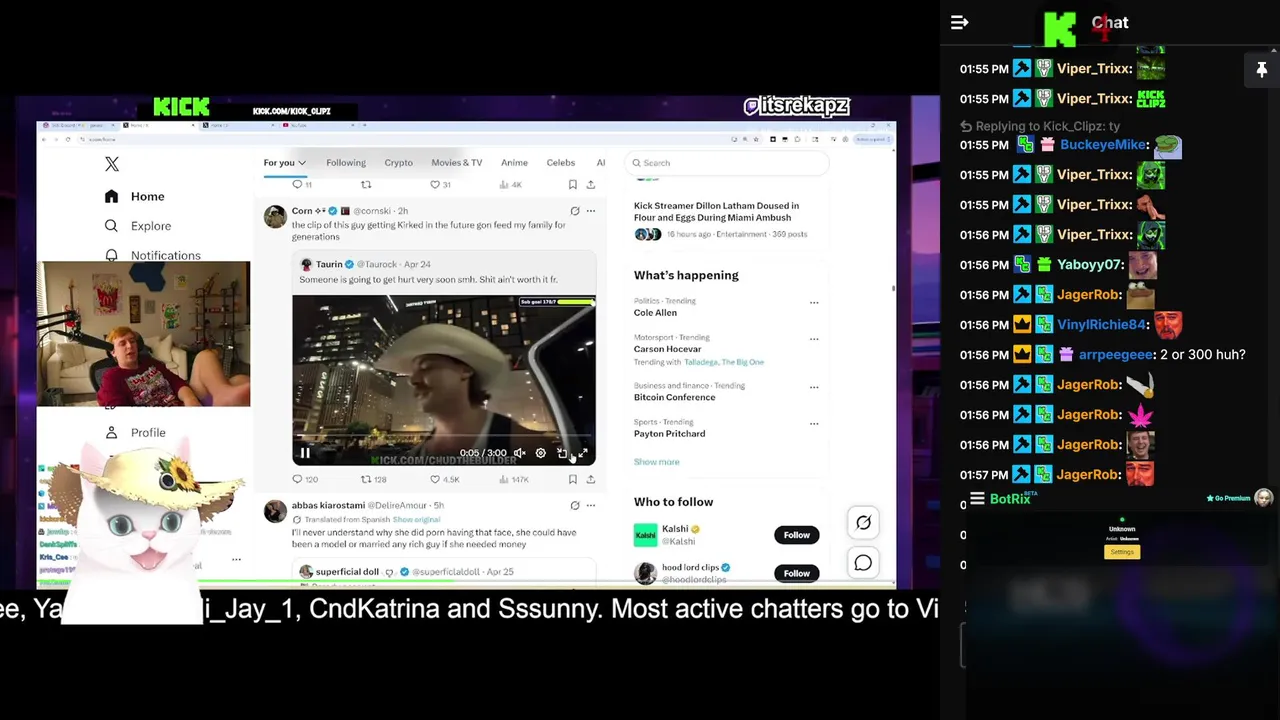Open floating messages chat button
This screenshot has width=1280, height=720.
click(x=863, y=563)
